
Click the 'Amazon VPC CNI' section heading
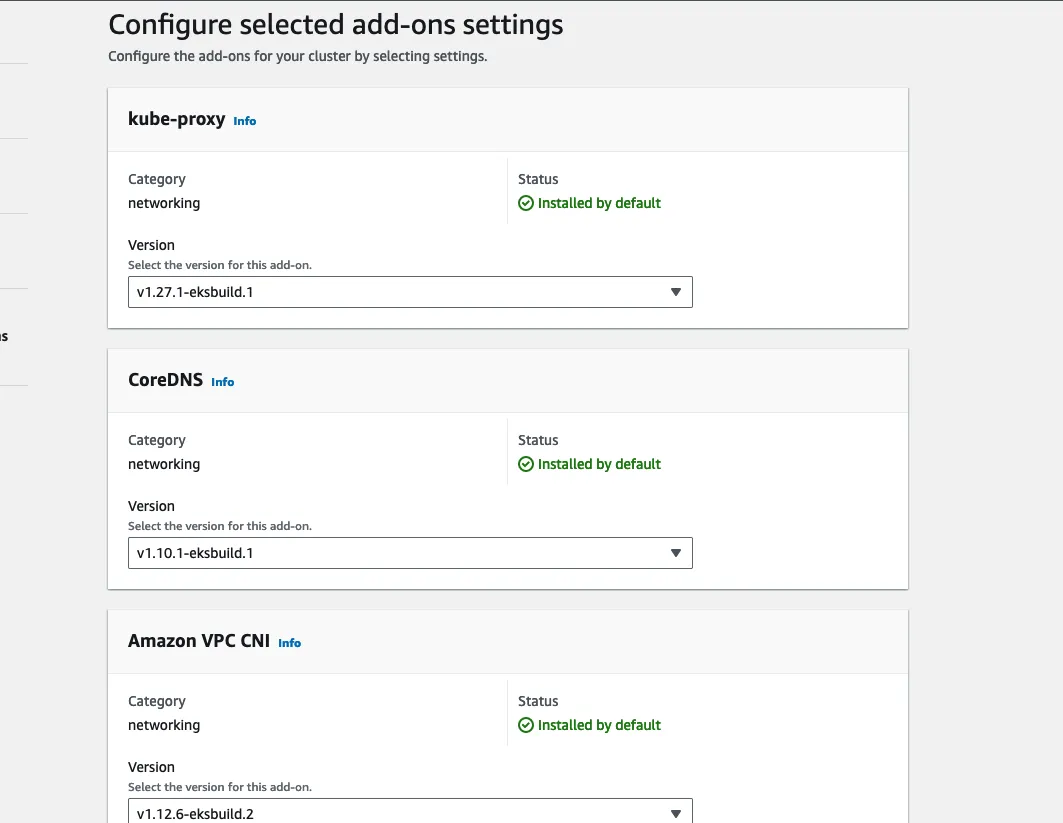199,641
